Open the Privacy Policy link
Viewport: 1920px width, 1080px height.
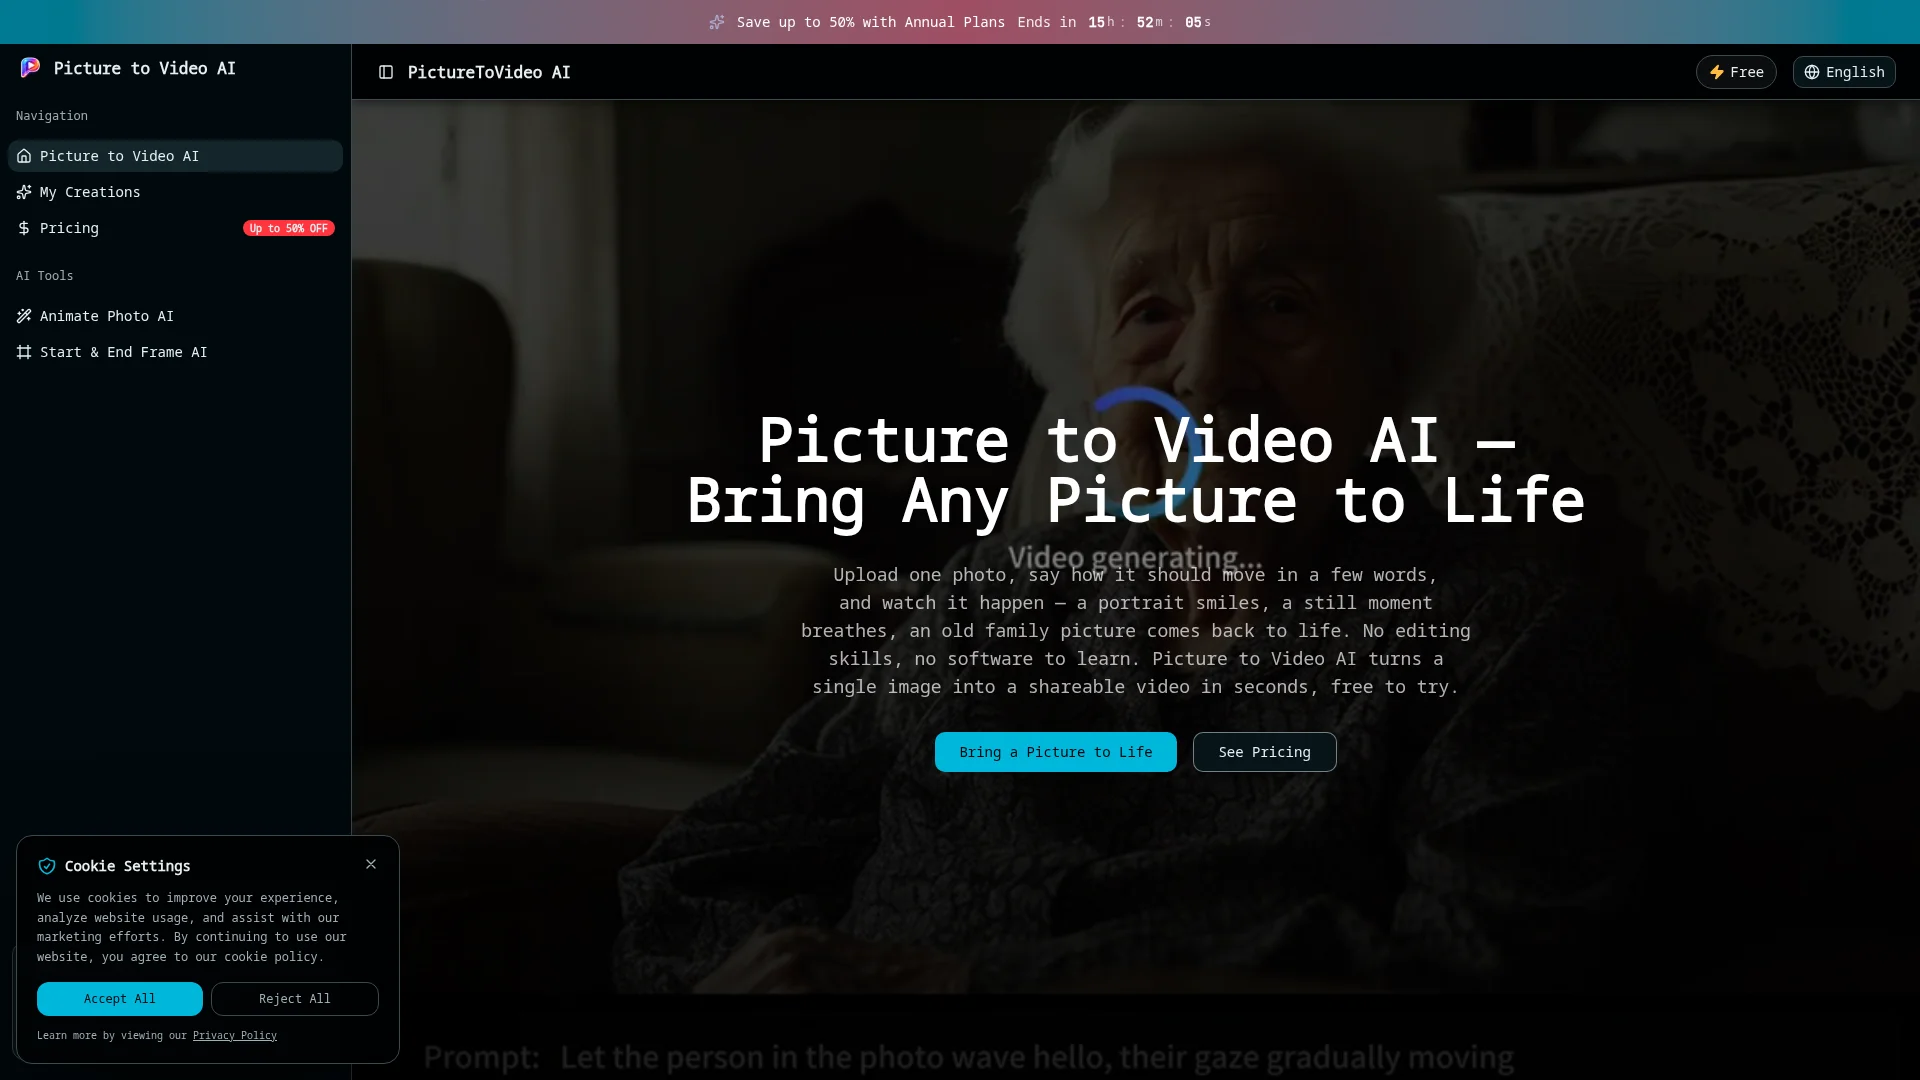coord(235,1036)
